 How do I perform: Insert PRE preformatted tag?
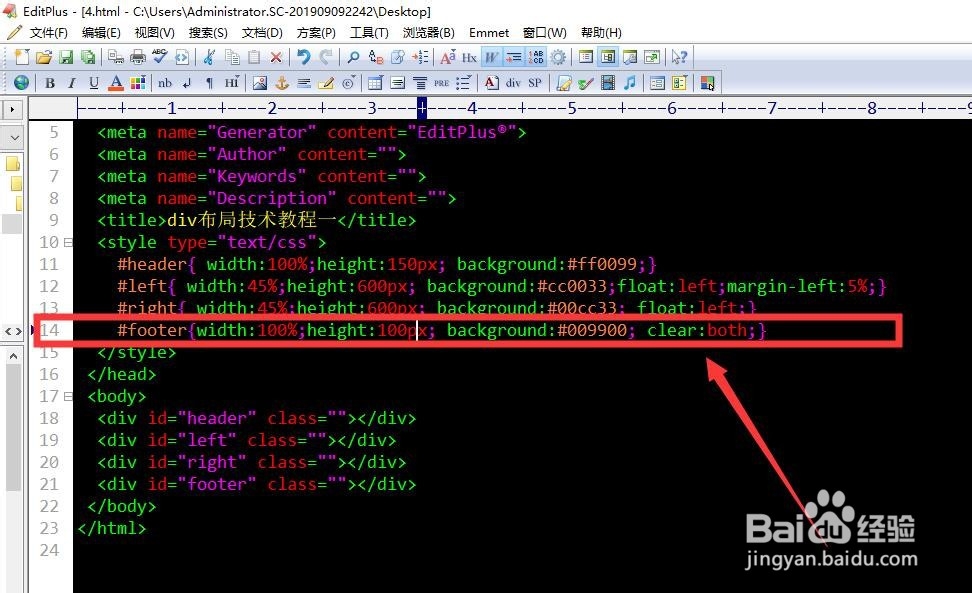[441, 82]
